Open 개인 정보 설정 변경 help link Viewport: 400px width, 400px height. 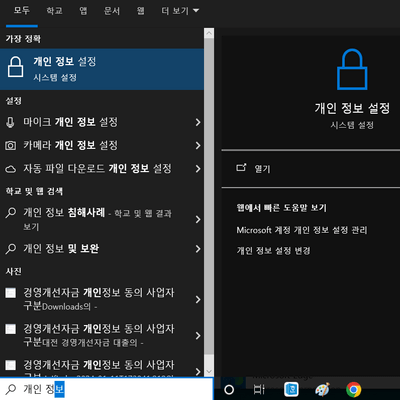coord(273,250)
